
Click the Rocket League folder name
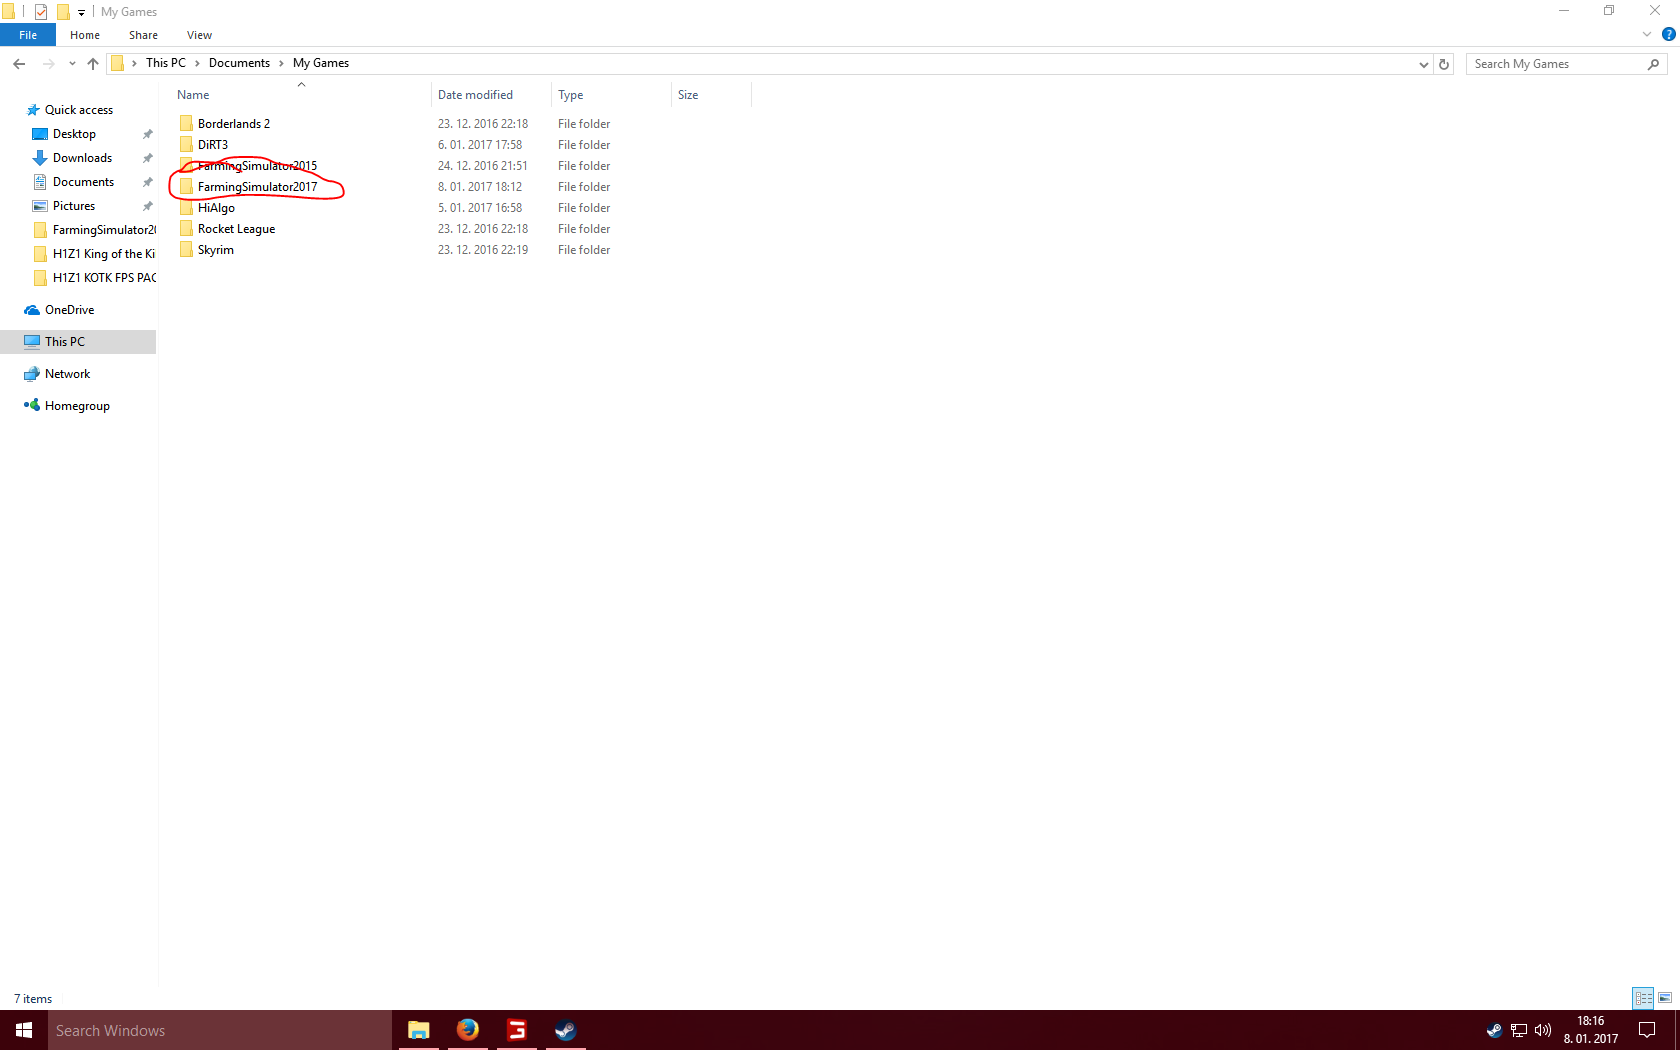coord(236,229)
